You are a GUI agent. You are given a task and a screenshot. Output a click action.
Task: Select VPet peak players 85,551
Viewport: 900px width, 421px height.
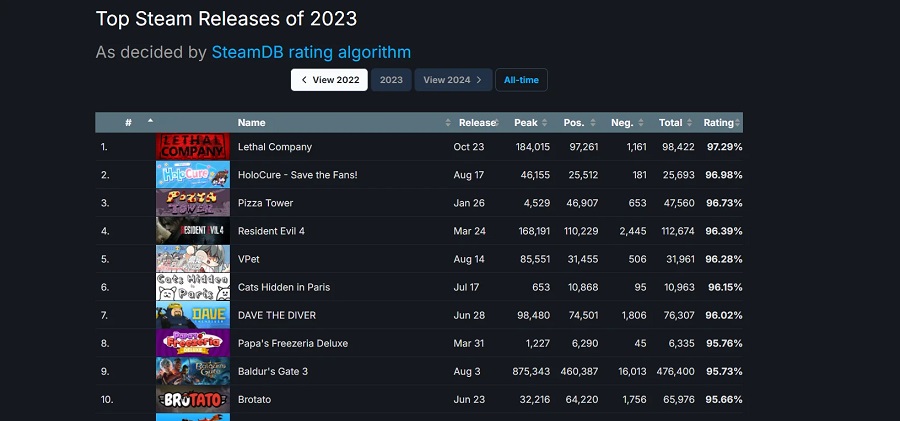click(535, 260)
